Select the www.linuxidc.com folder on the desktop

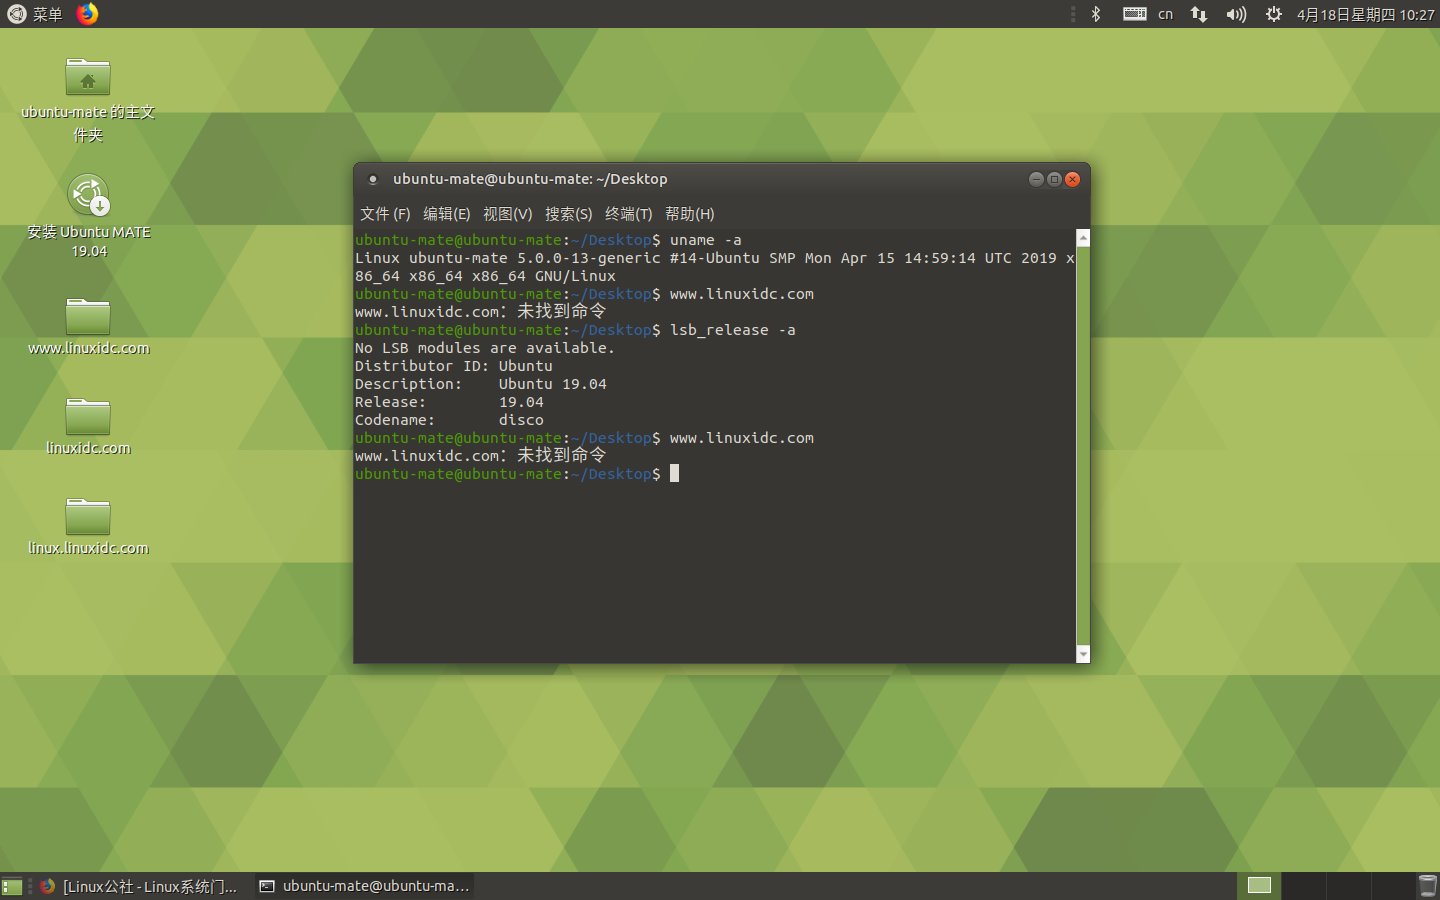click(x=88, y=326)
